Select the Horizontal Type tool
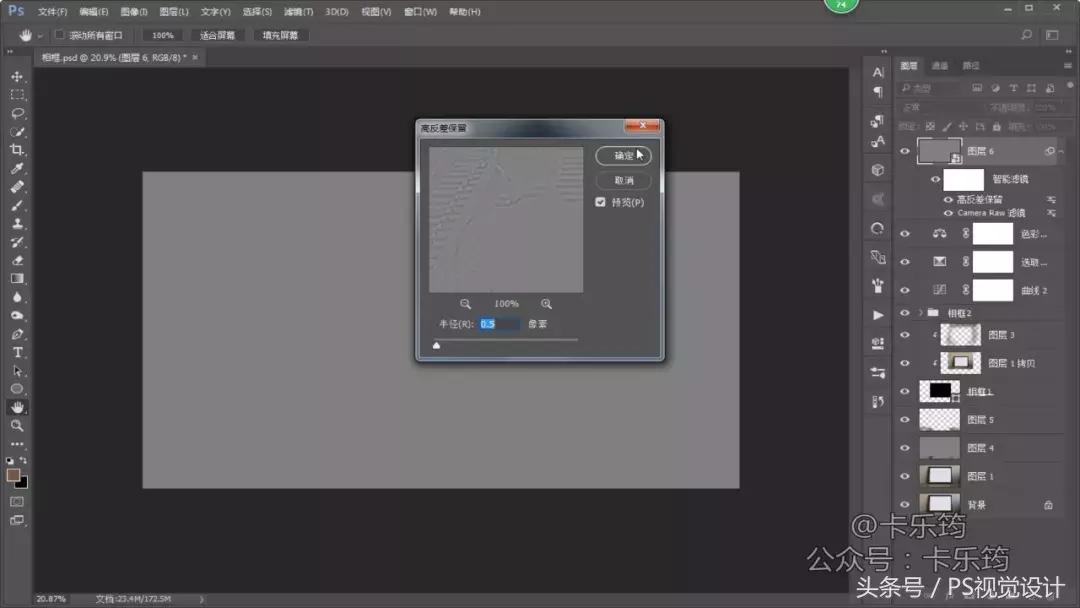This screenshot has width=1080, height=608. tap(17, 351)
